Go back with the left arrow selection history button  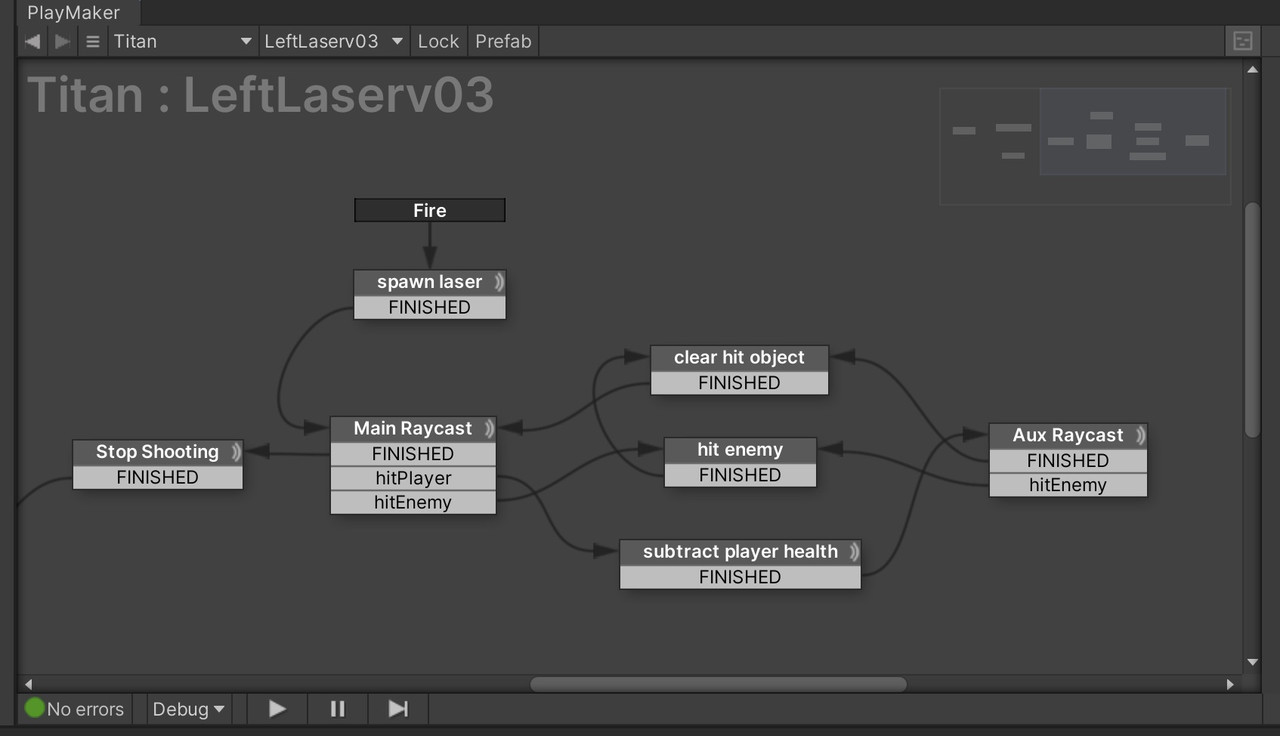coord(33,41)
